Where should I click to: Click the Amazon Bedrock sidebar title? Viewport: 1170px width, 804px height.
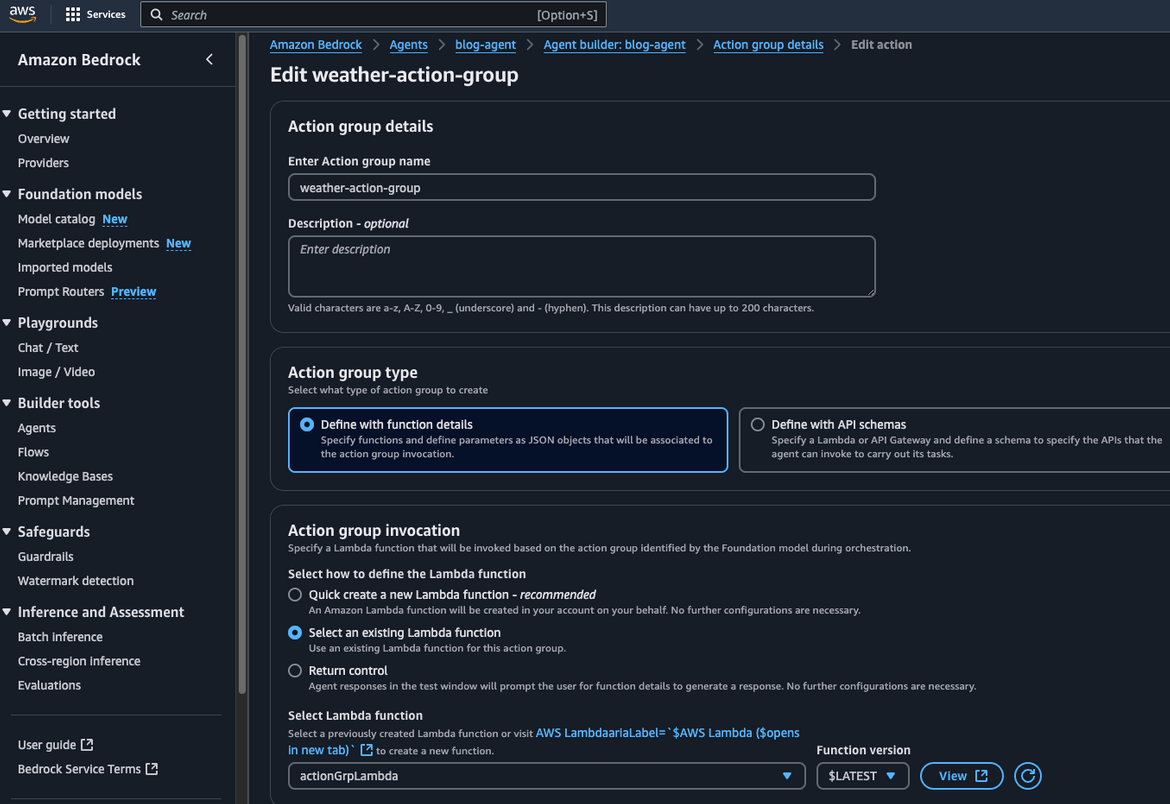pyautogui.click(x=79, y=60)
